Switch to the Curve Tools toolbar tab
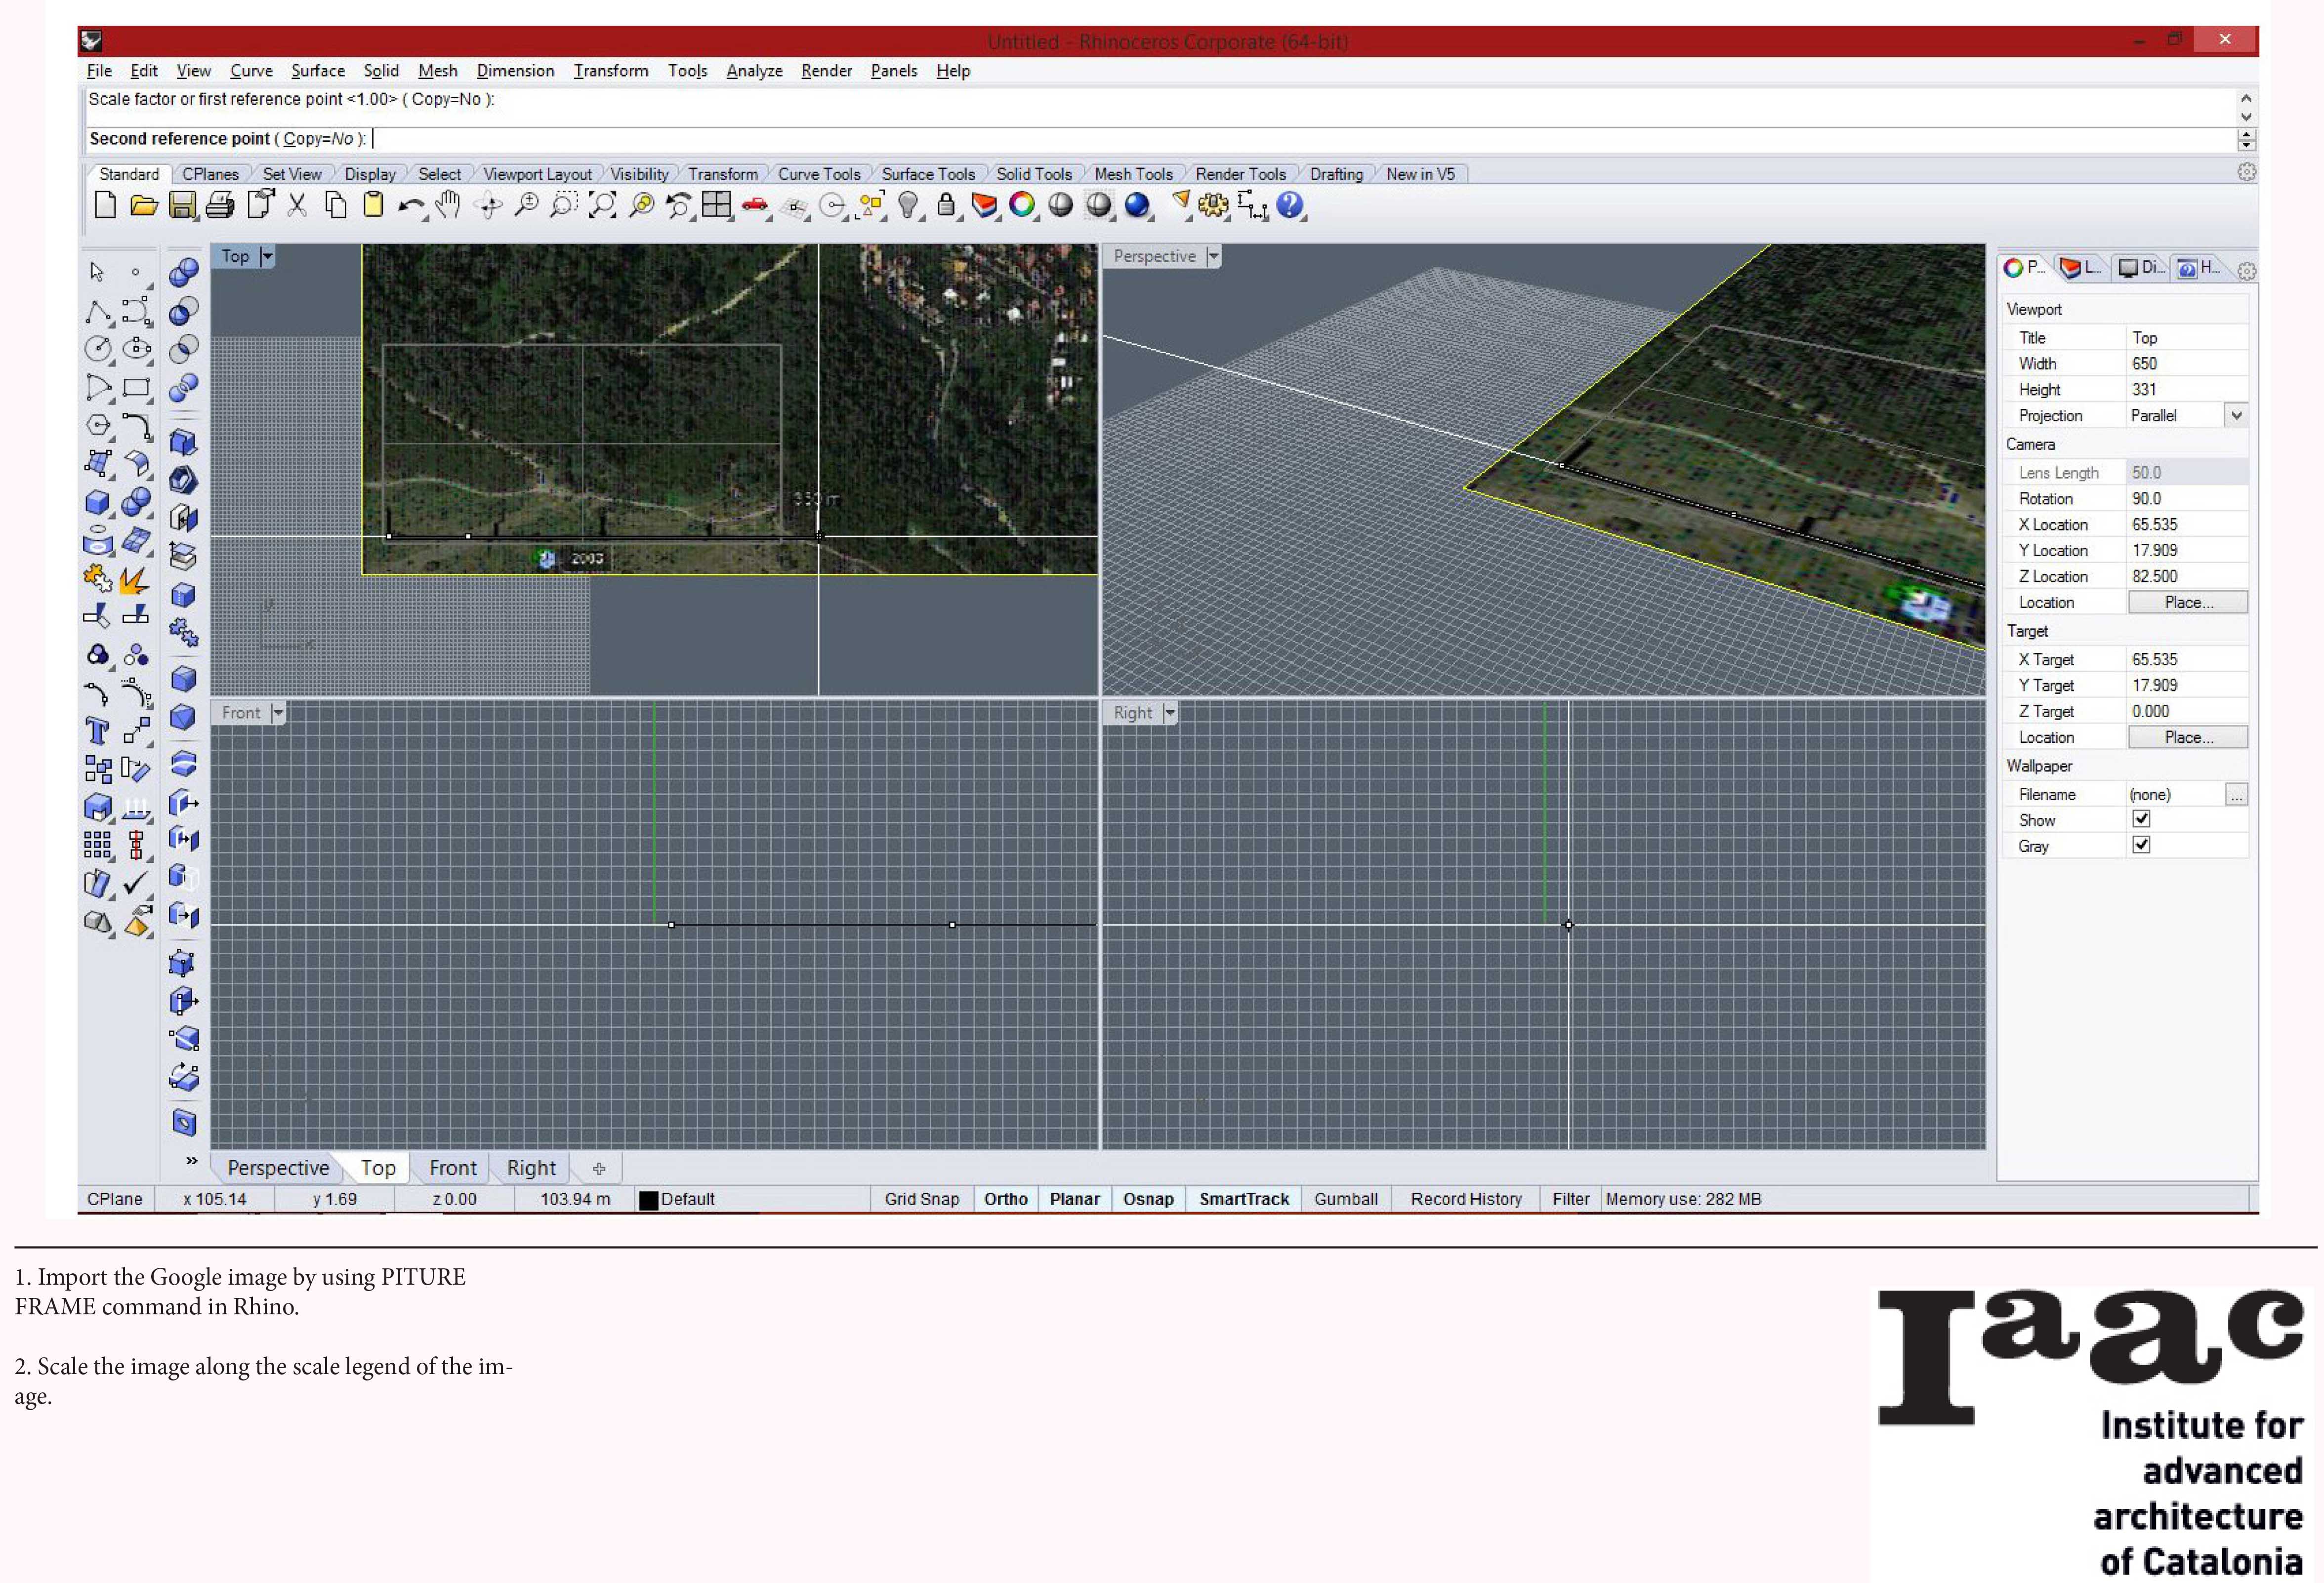Screen dimensions: 2324x1583 [818, 174]
